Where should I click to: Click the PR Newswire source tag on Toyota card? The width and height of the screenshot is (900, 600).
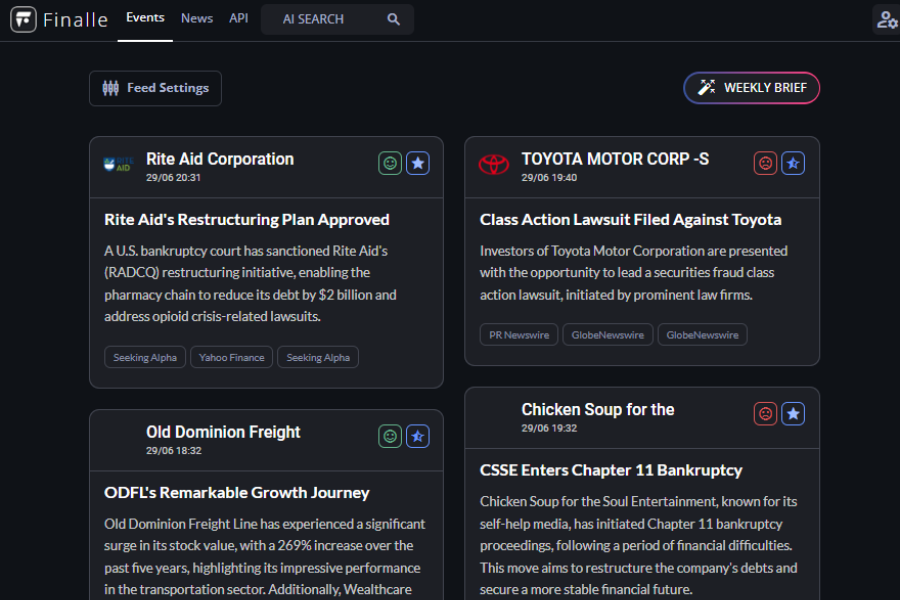click(518, 334)
